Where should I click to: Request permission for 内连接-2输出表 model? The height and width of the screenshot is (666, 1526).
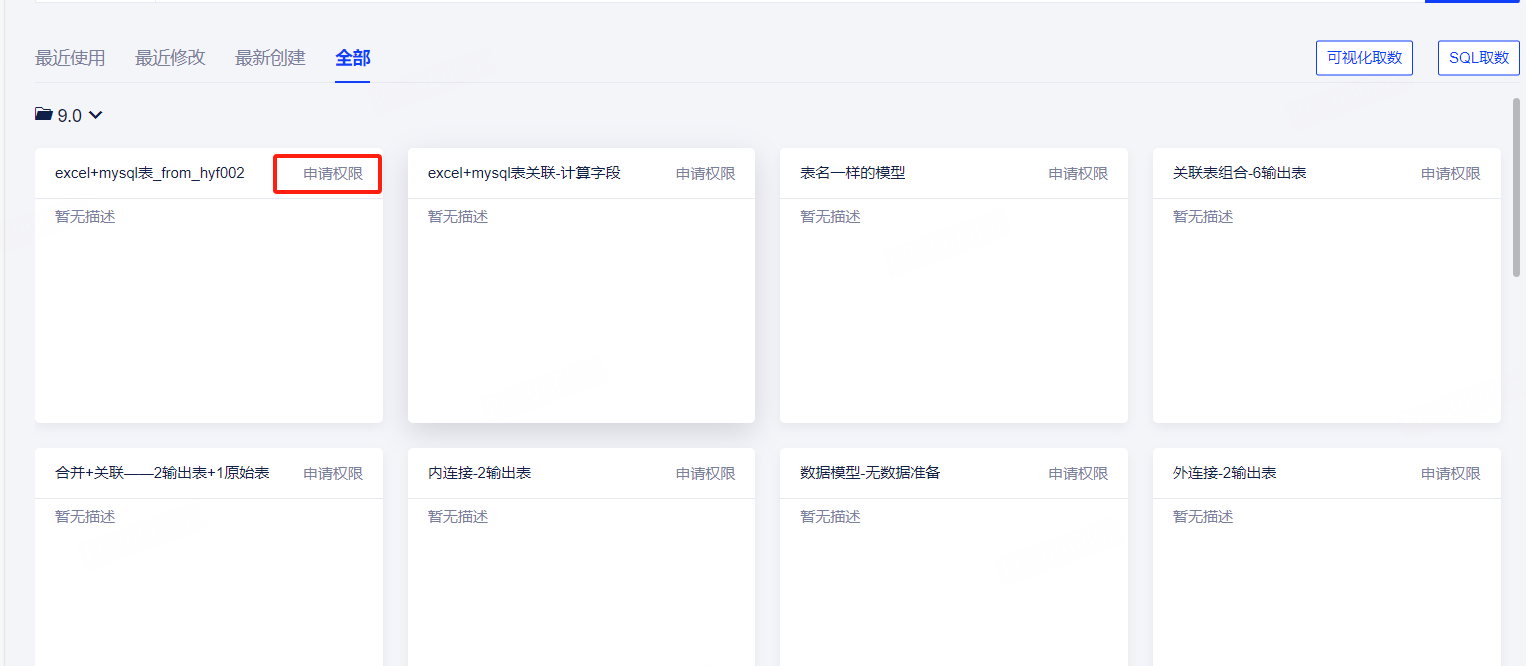pyautogui.click(x=705, y=474)
